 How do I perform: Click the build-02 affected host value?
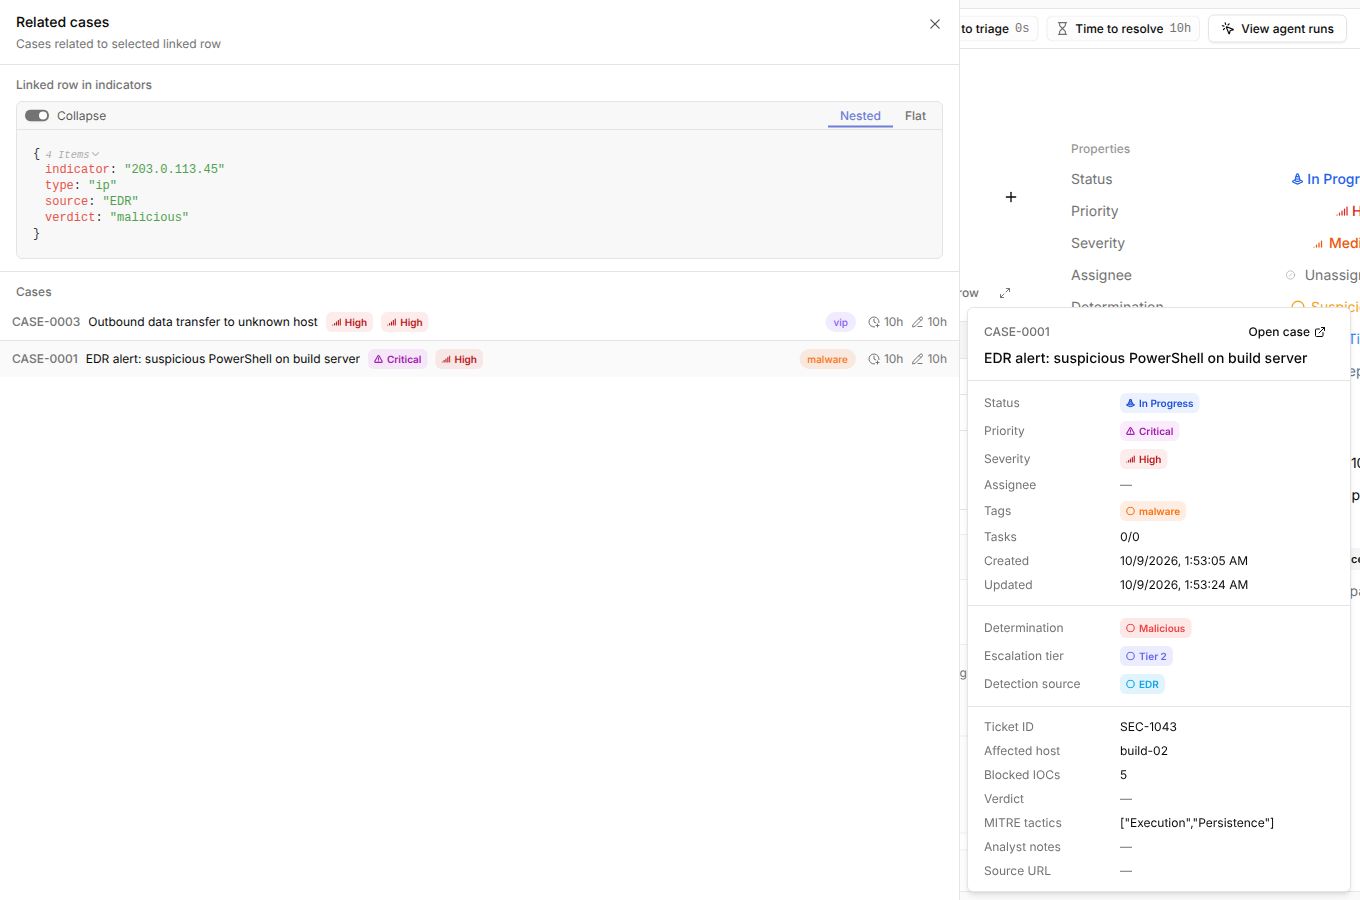click(x=1144, y=751)
